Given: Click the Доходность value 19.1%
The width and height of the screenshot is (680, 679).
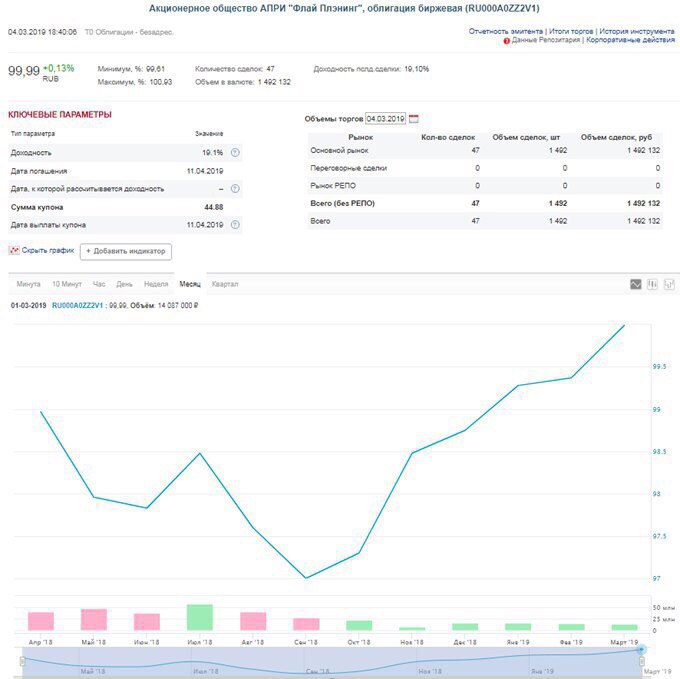Looking at the screenshot, I should point(212,153).
